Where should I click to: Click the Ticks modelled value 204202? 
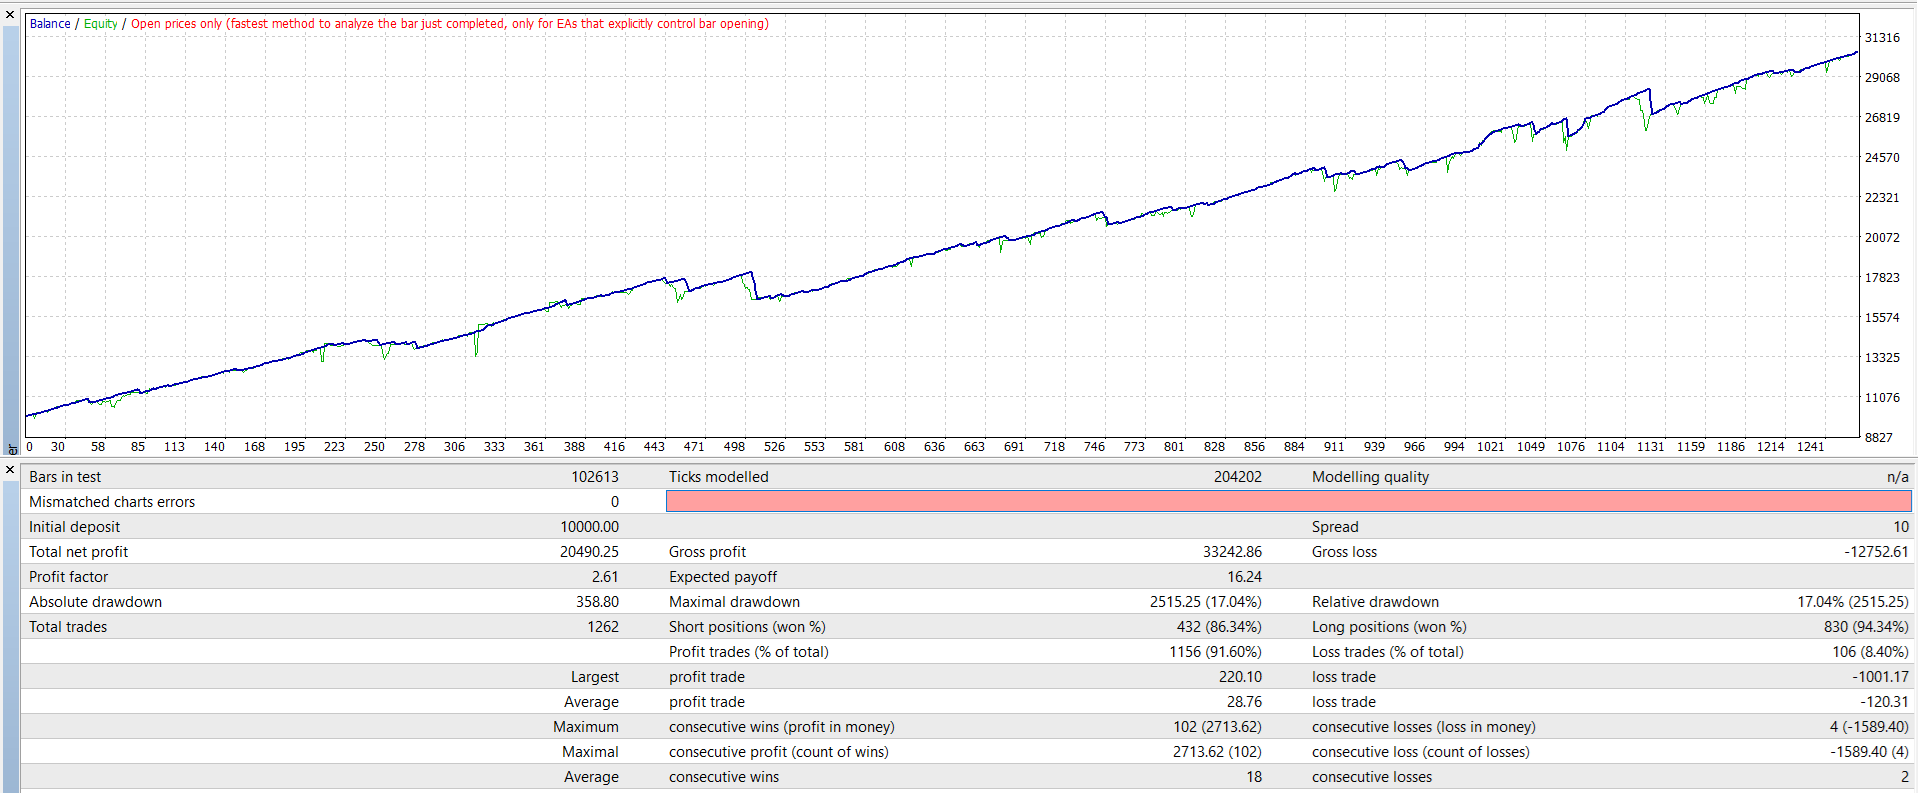coord(1237,477)
